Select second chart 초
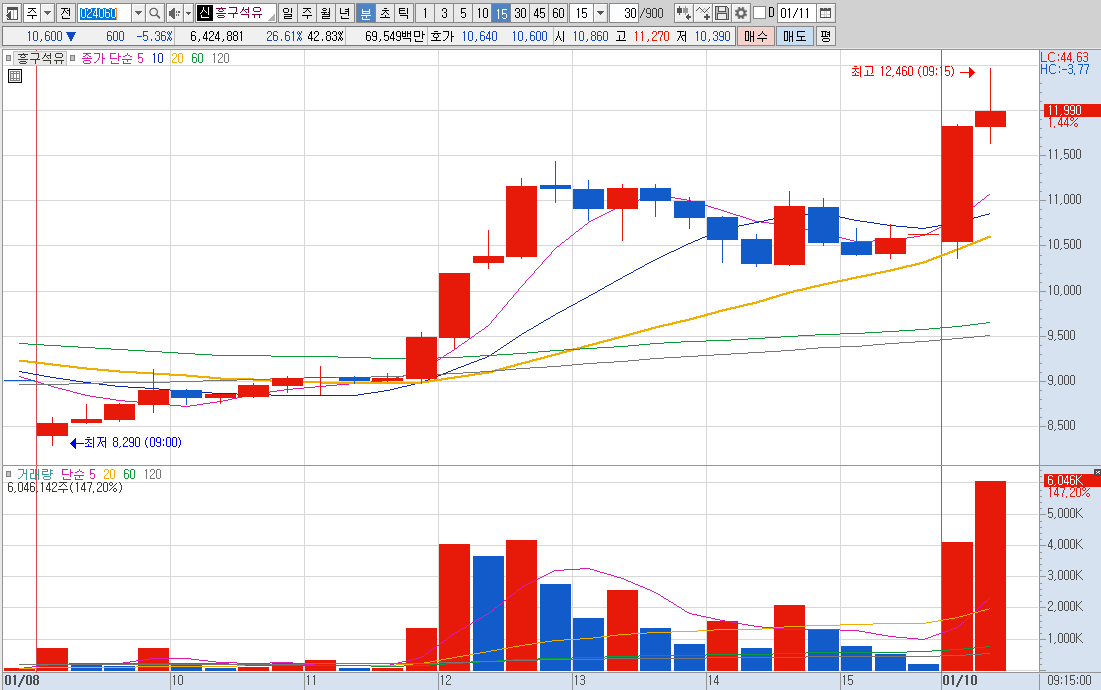 point(385,13)
